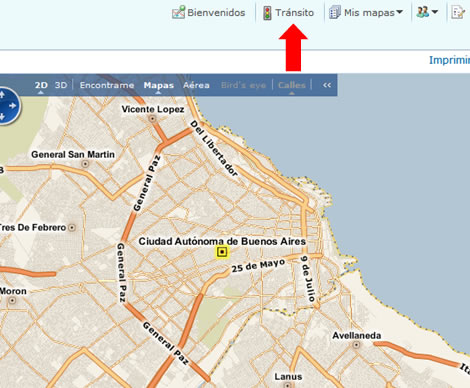Click the Mis mapas notebook icon
This screenshot has height=388, width=470.
[335, 13]
